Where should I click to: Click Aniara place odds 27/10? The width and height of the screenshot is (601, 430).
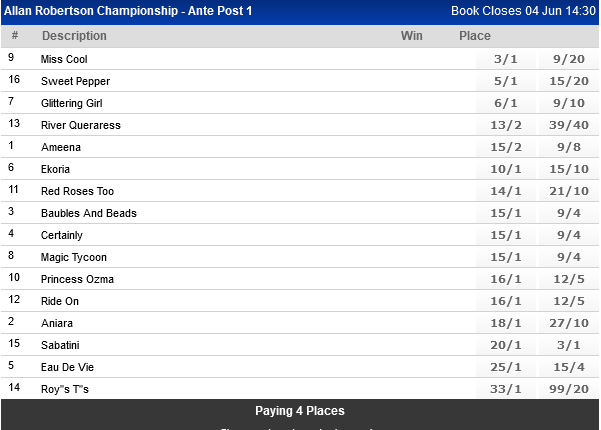pyautogui.click(x=567, y=323)
